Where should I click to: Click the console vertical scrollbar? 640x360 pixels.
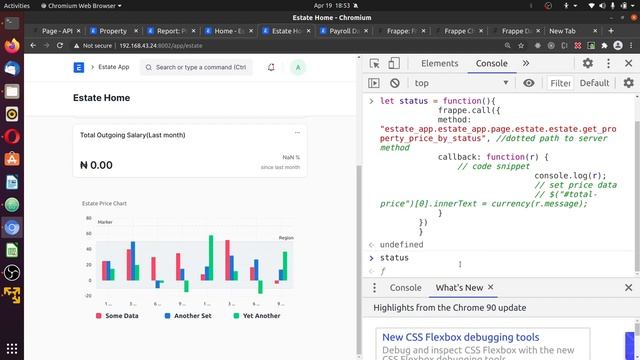tap(637, 196)
